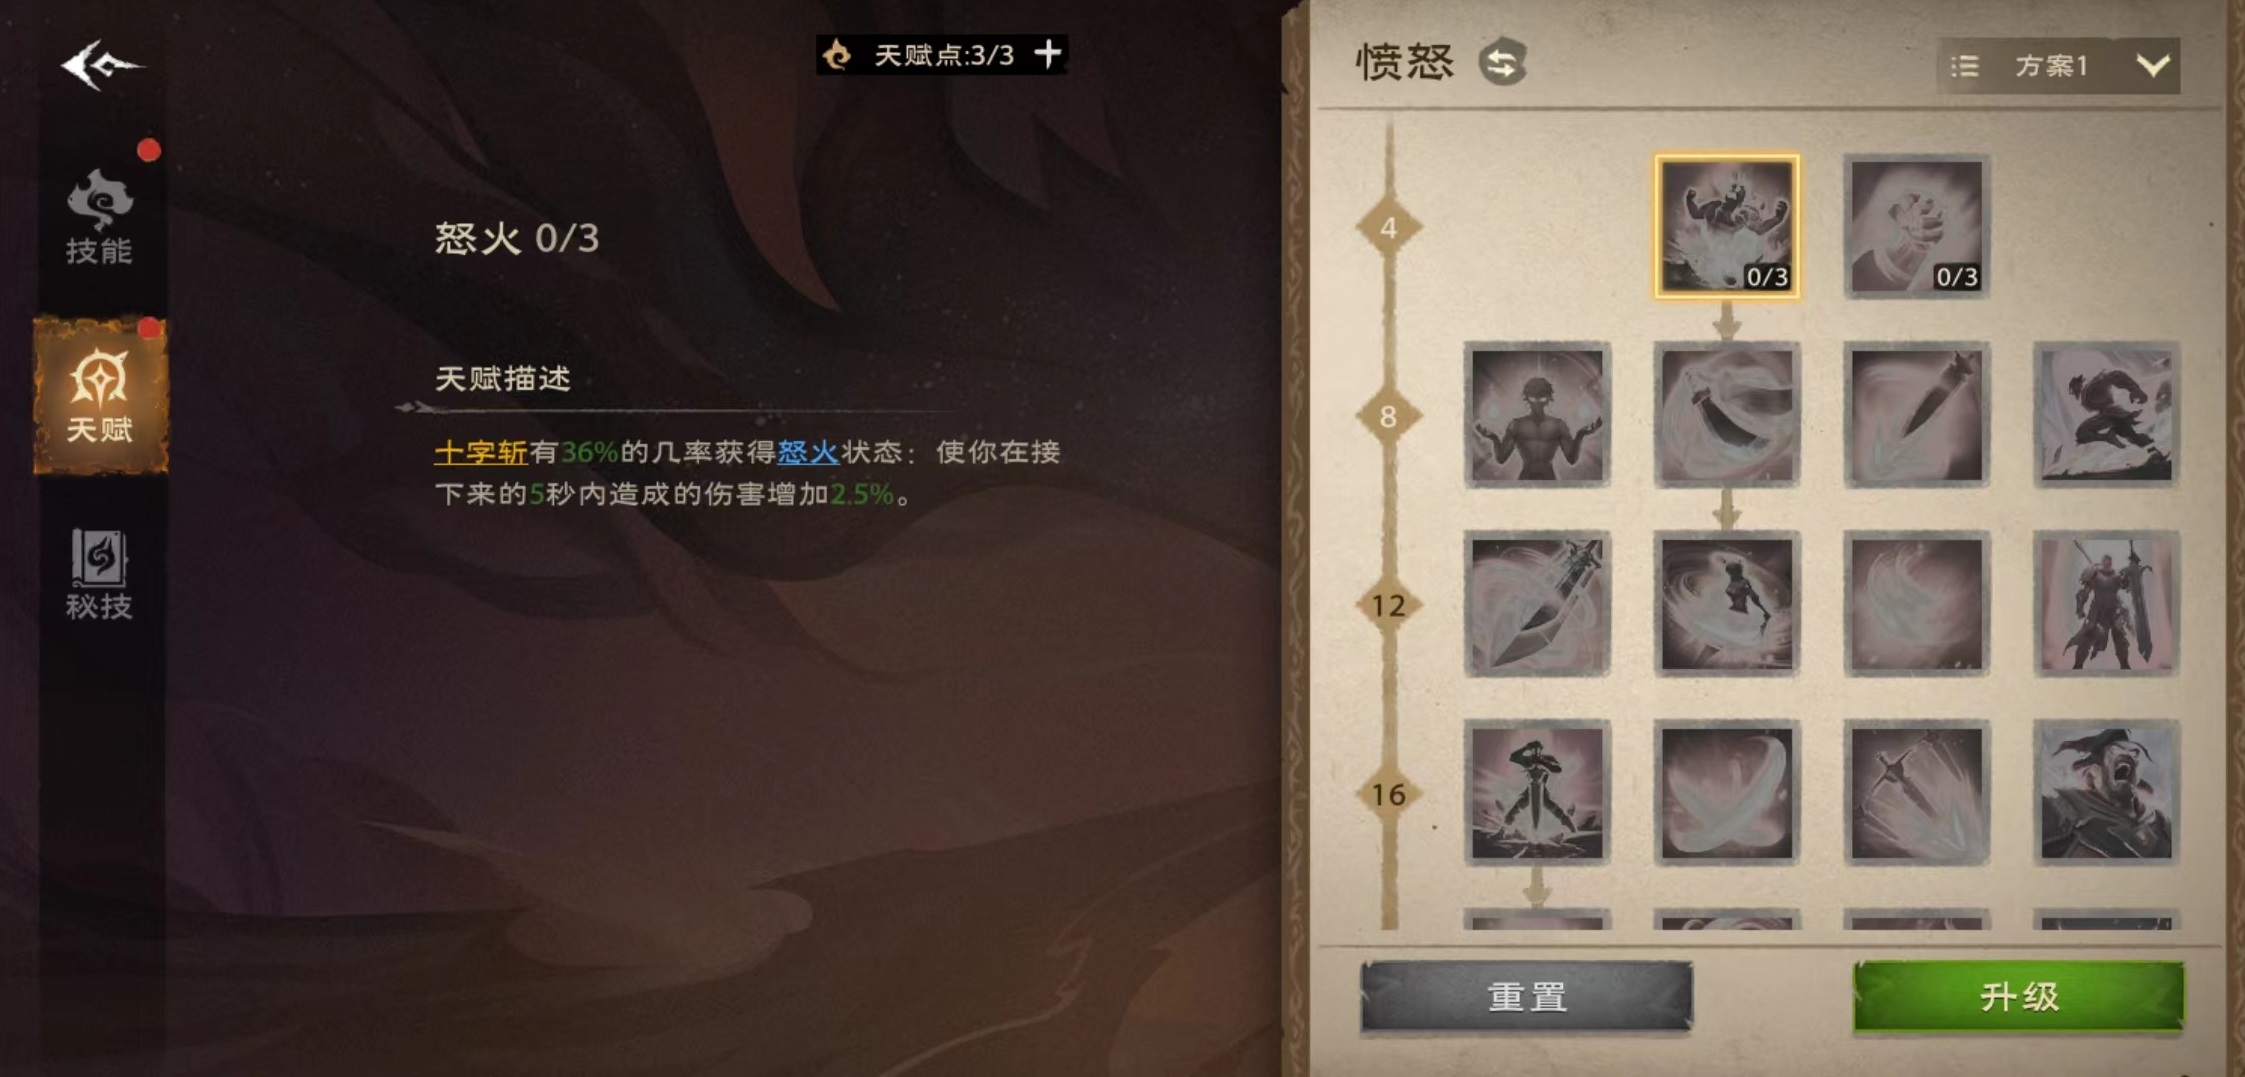Select the meditating figure talent at tier 8
Viewport: 2245px width, 1077px height.
click(x=1537, y=415)
